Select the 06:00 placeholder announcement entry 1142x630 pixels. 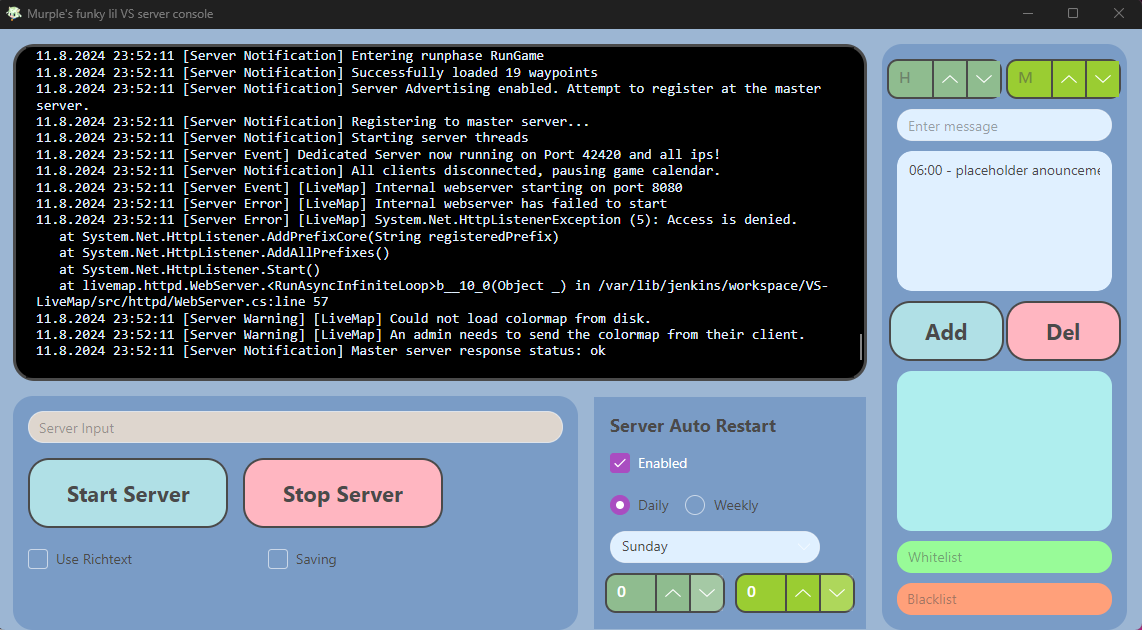(1003, 171)
